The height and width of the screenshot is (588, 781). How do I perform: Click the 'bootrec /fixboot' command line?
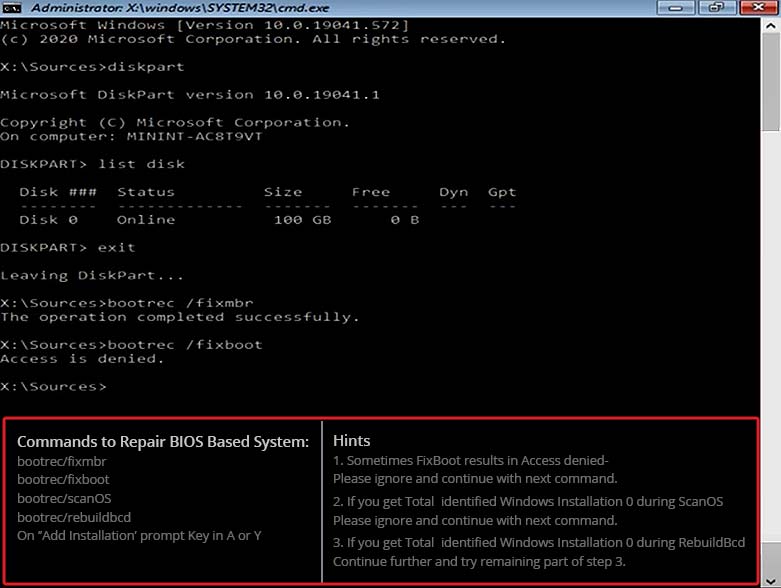(x=131, y=345)
